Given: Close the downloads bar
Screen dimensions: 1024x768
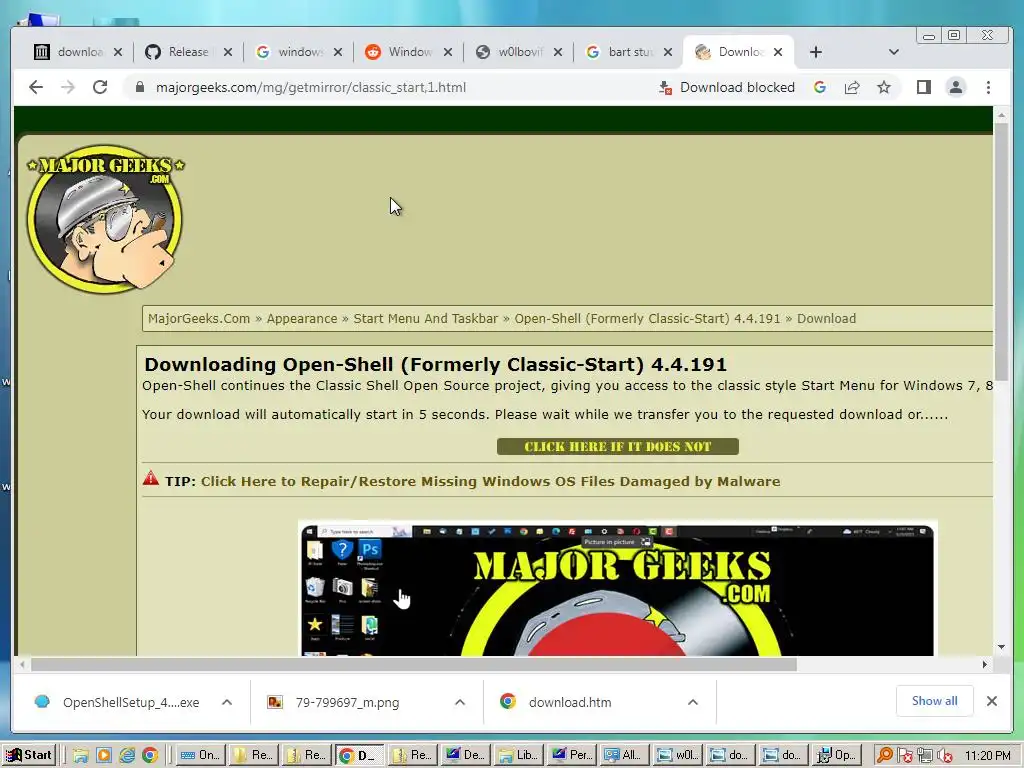Looking at the screenshot, I should tap(992, 701).
